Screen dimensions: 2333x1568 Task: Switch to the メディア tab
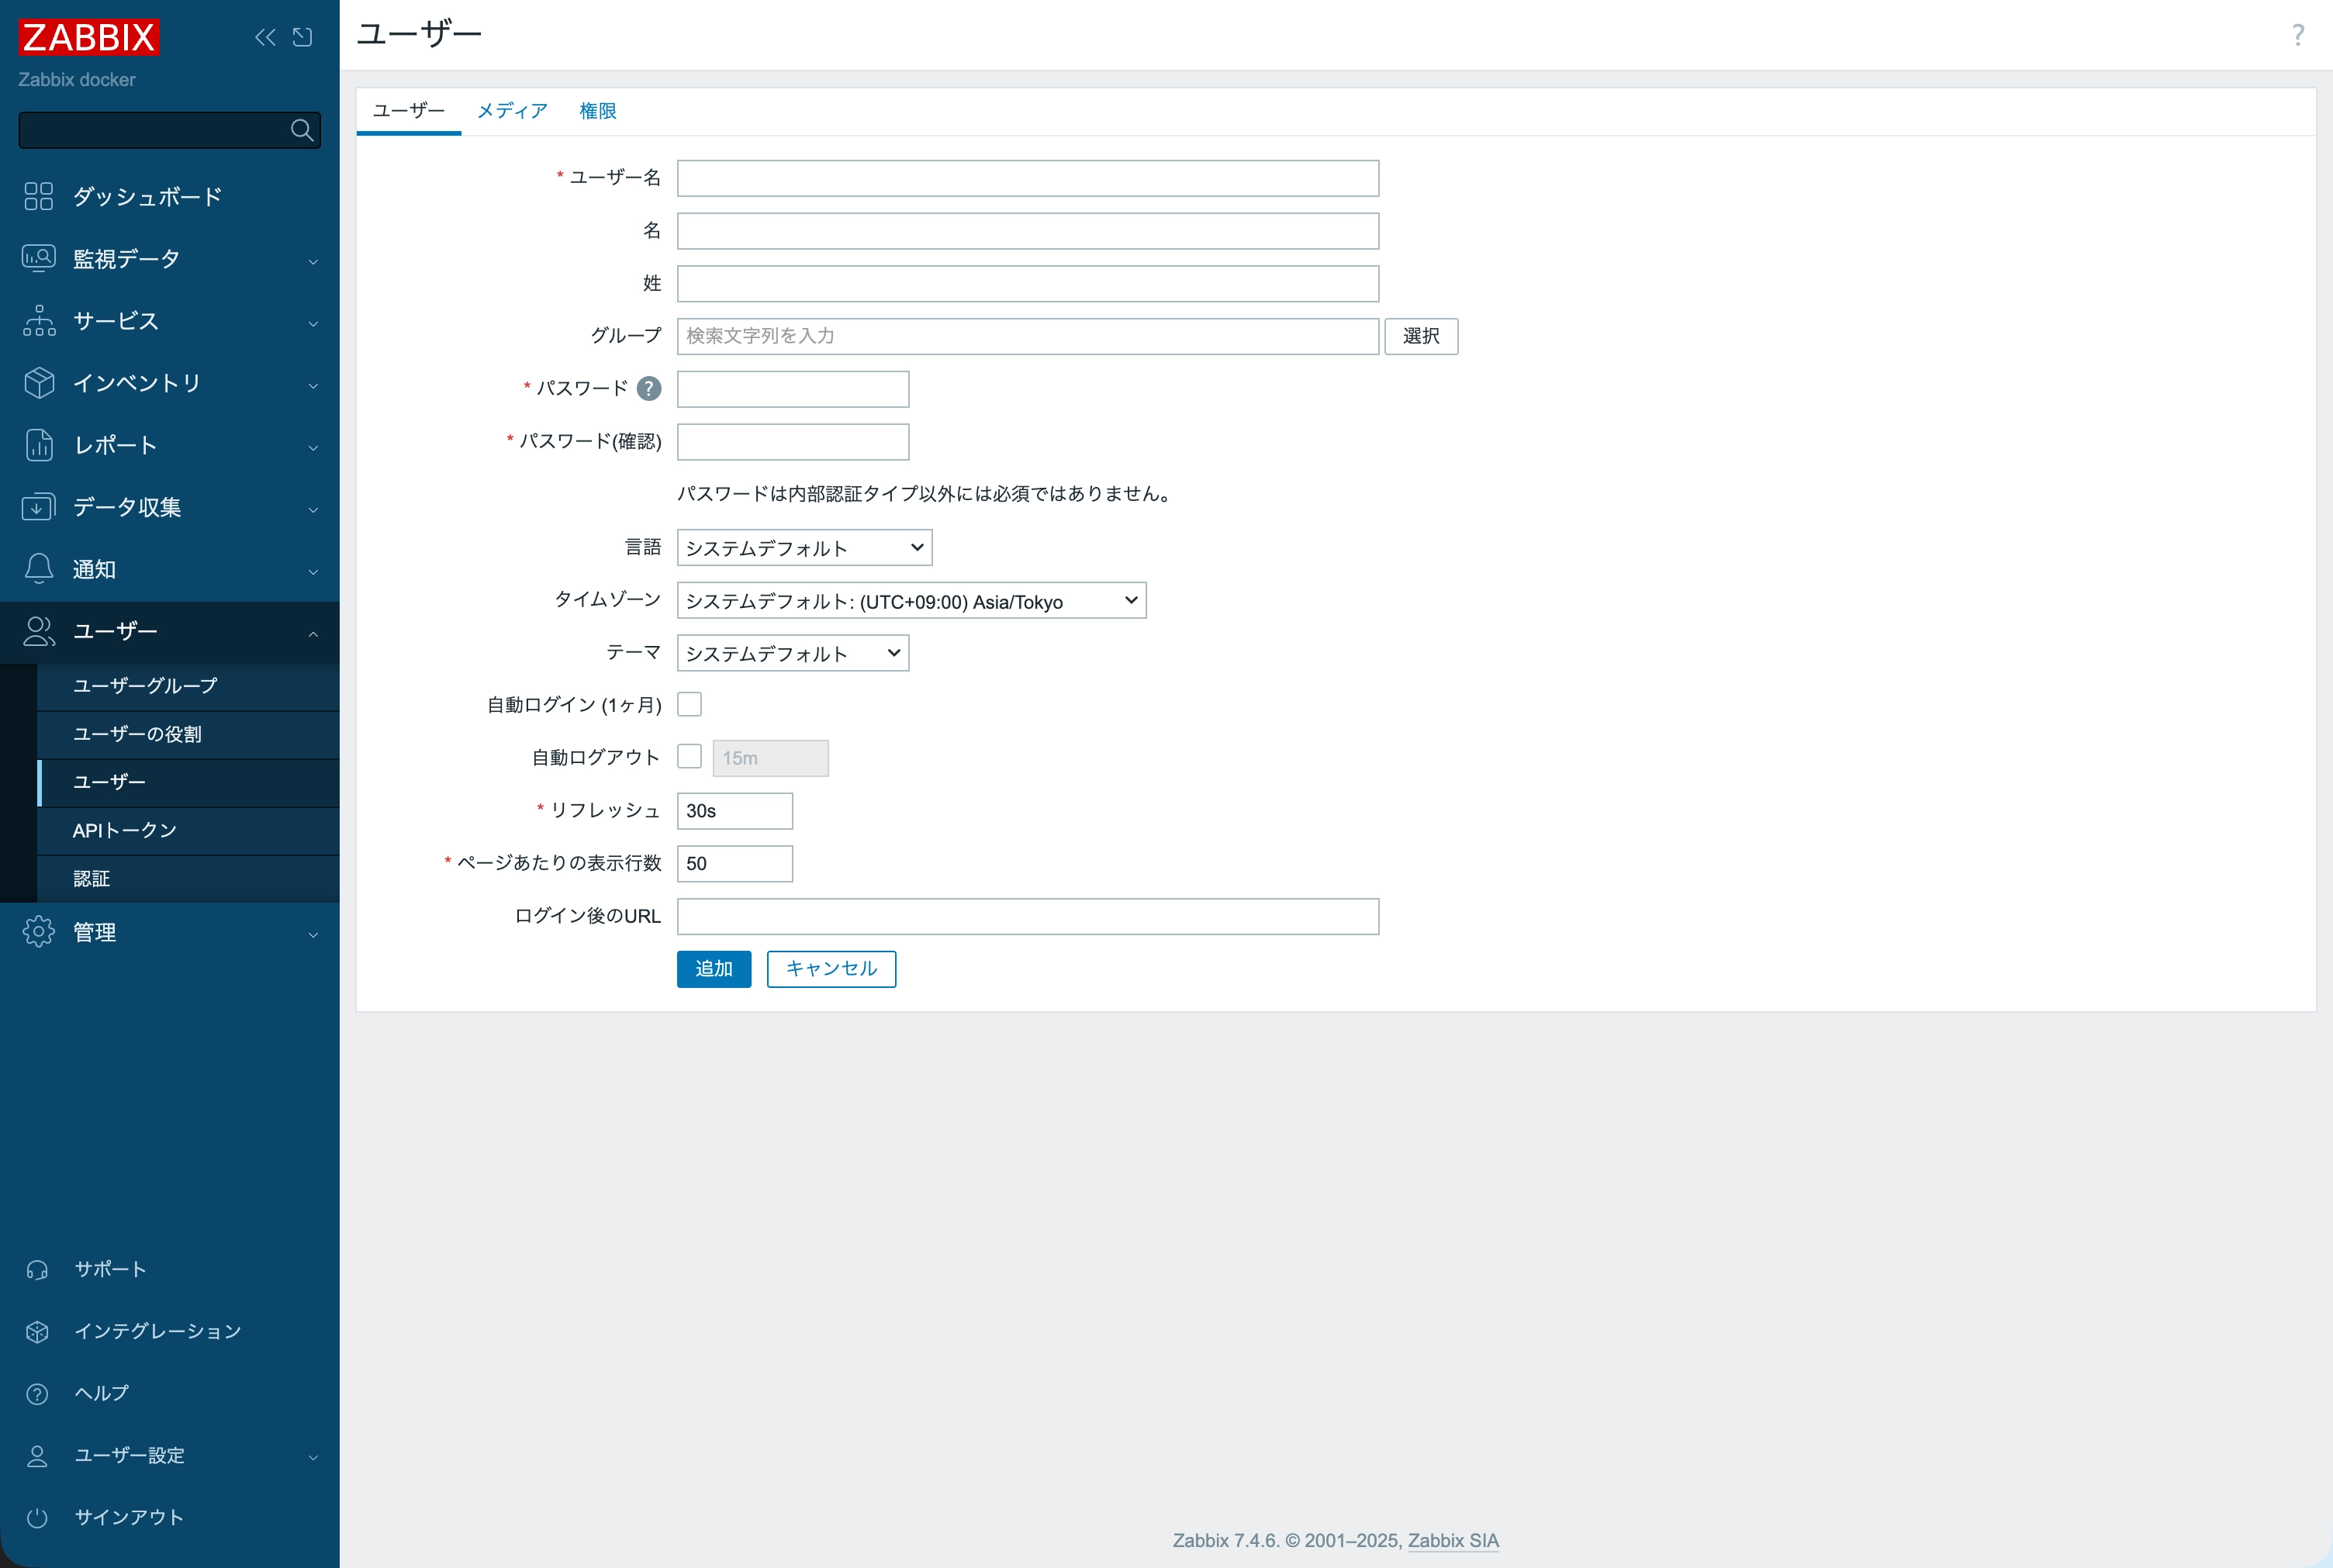click(512, 111)
